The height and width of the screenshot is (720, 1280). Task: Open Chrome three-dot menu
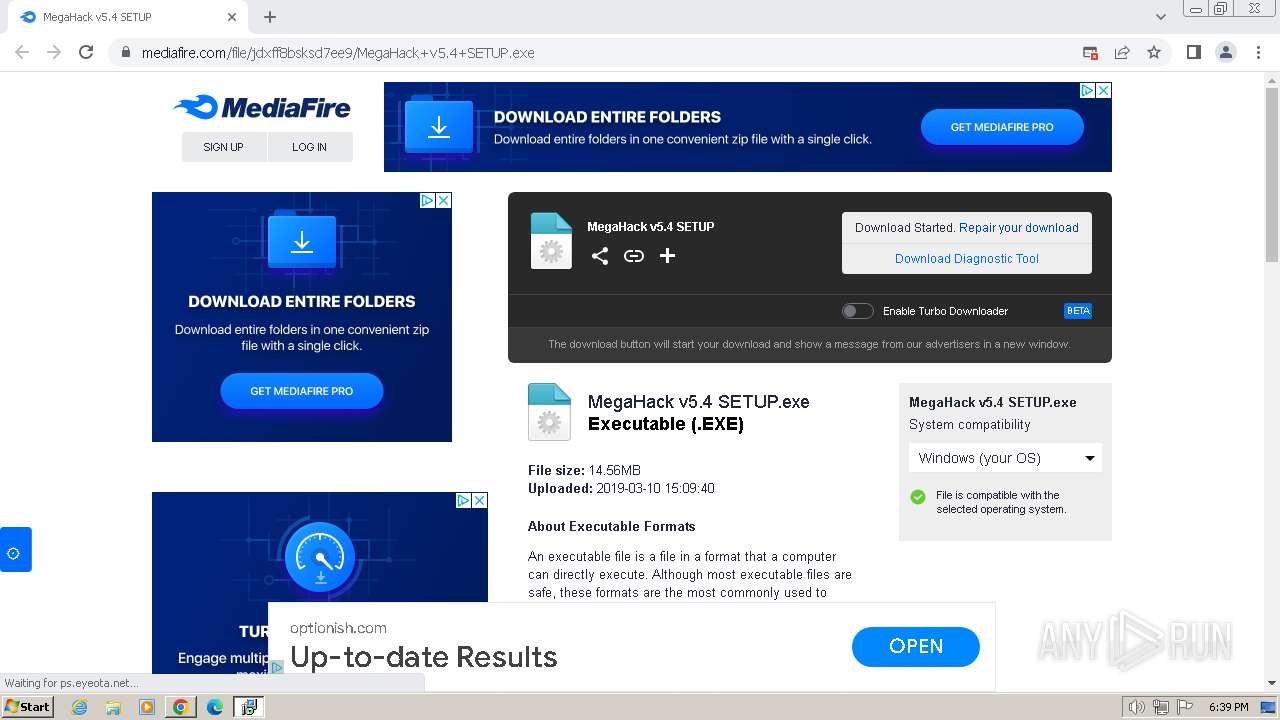[x=1257, y=52]
